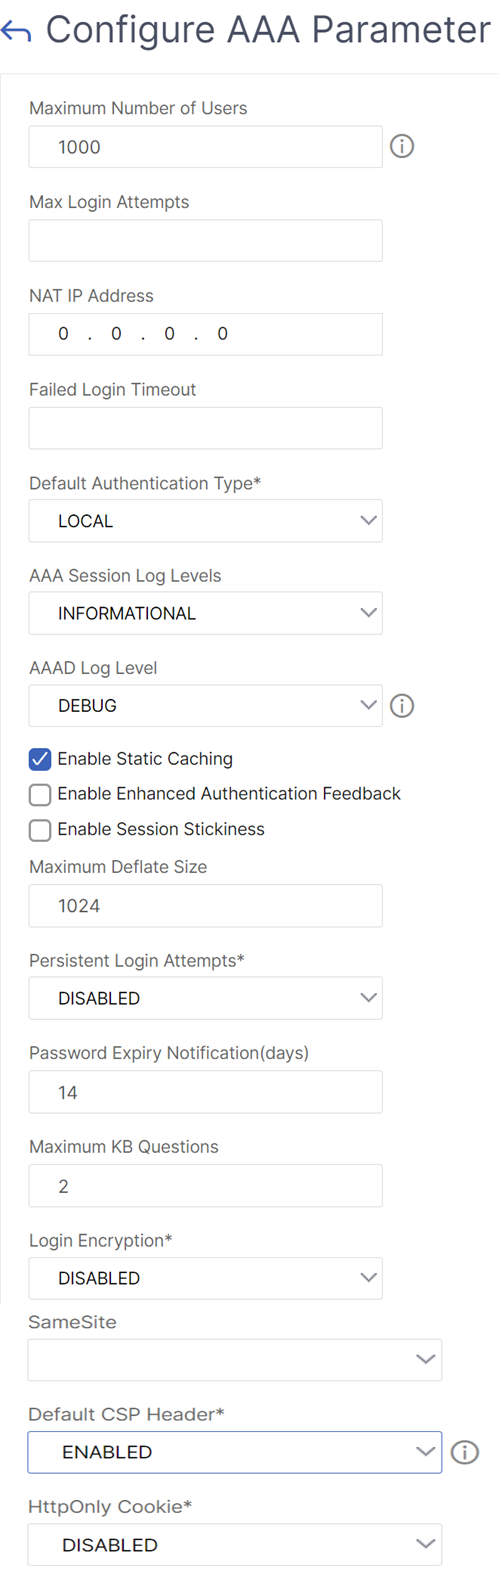
Task: Expand Login Encryption dropdown
Action: 206,1278
